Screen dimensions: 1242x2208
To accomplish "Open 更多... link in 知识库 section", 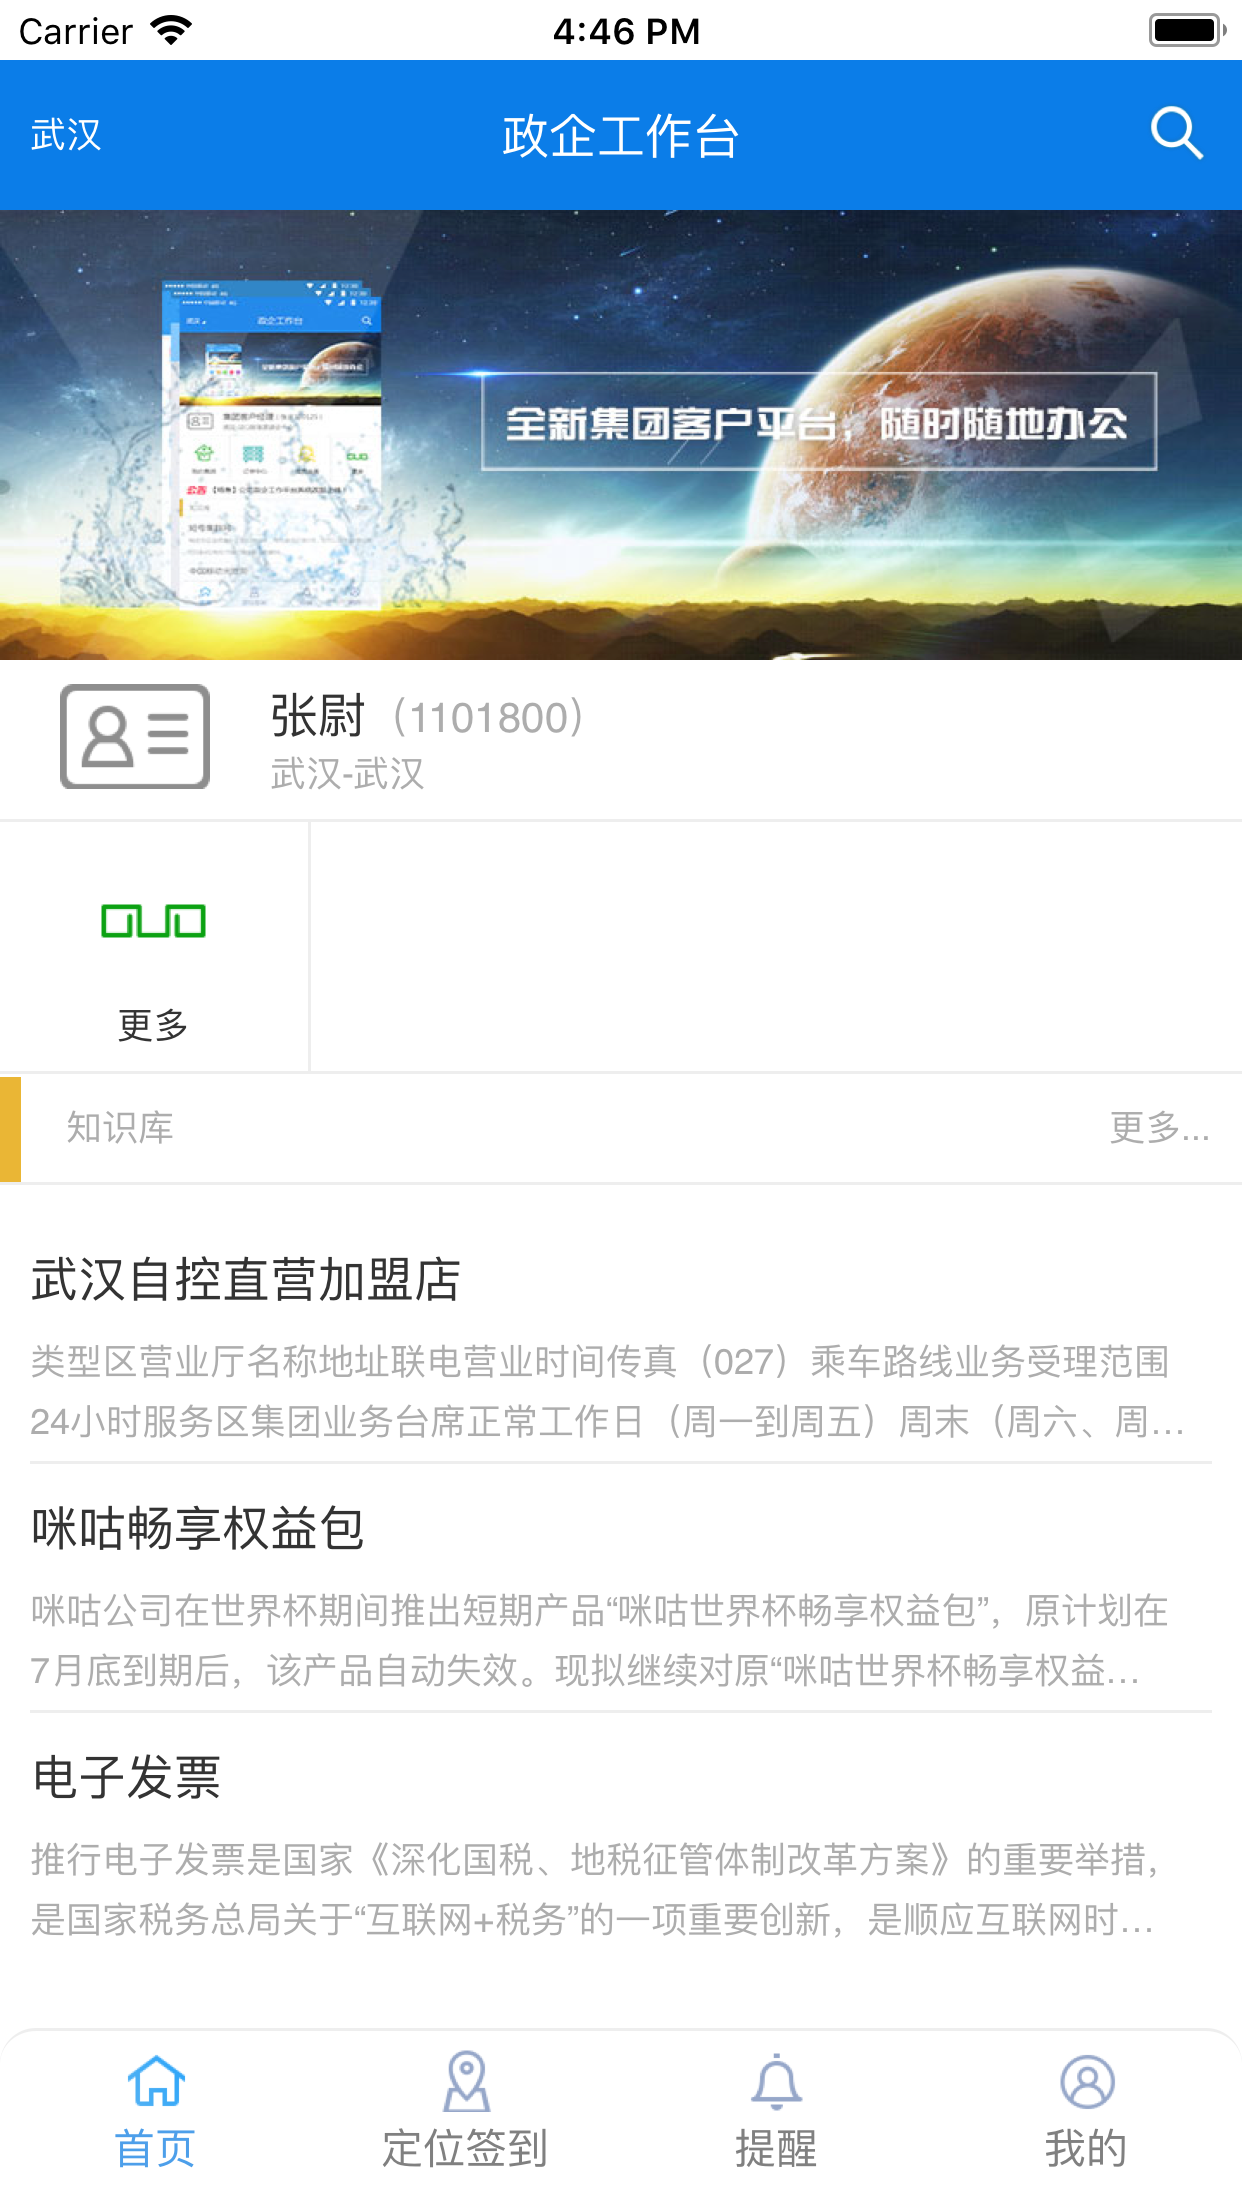I will click(x=1160, y=1128).
